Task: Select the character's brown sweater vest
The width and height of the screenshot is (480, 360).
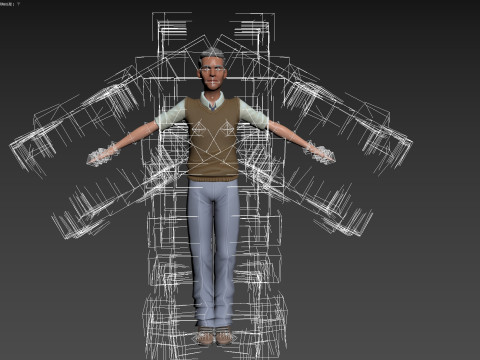Action: (212, 139)
